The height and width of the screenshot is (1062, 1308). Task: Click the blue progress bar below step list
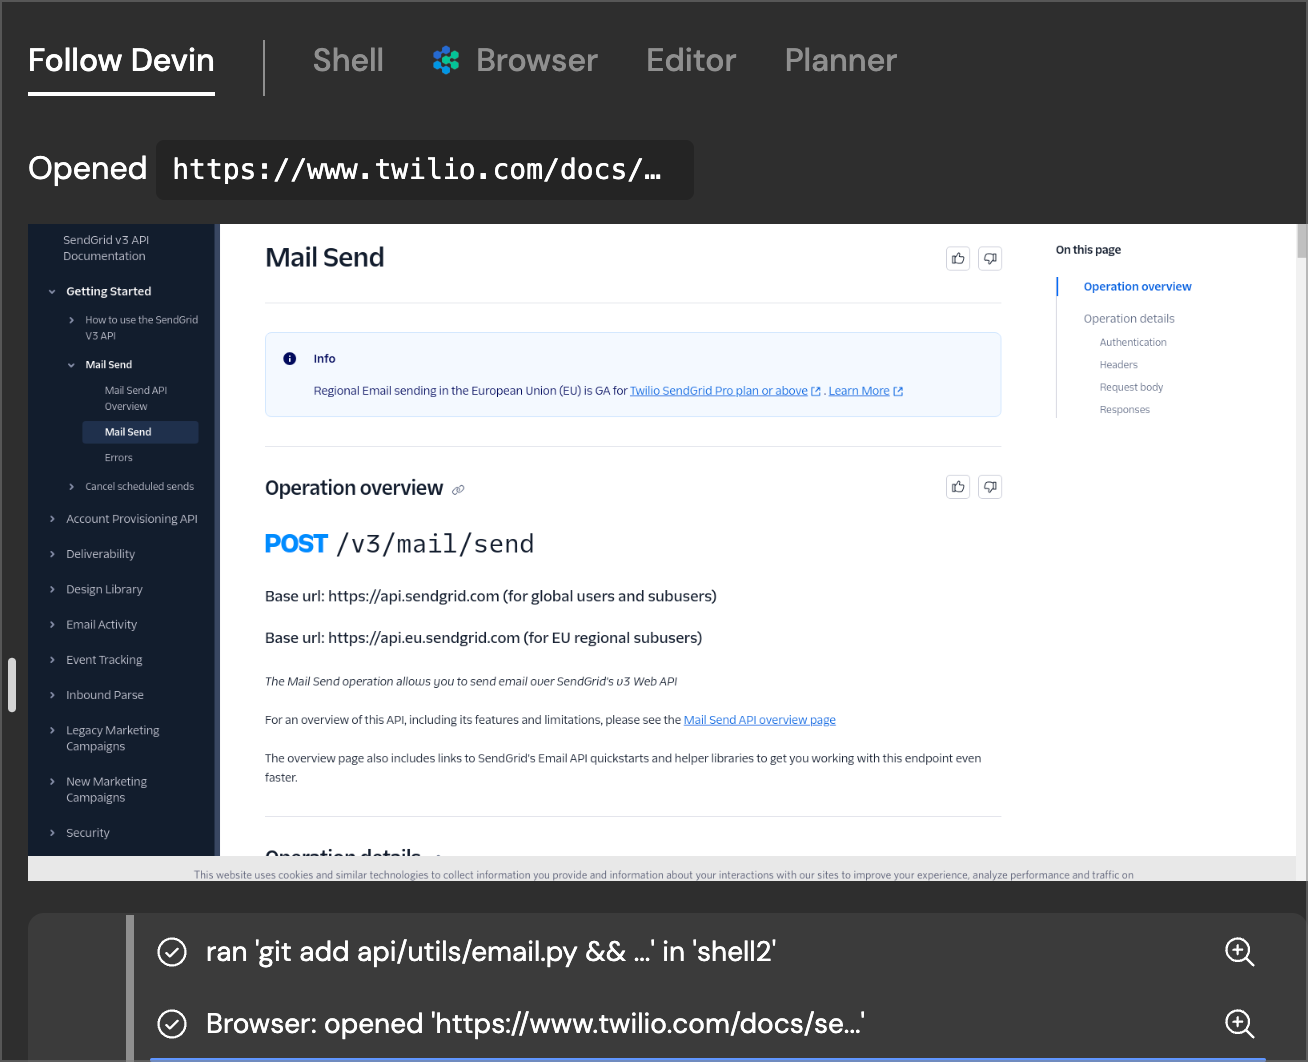pos(708,1059)
